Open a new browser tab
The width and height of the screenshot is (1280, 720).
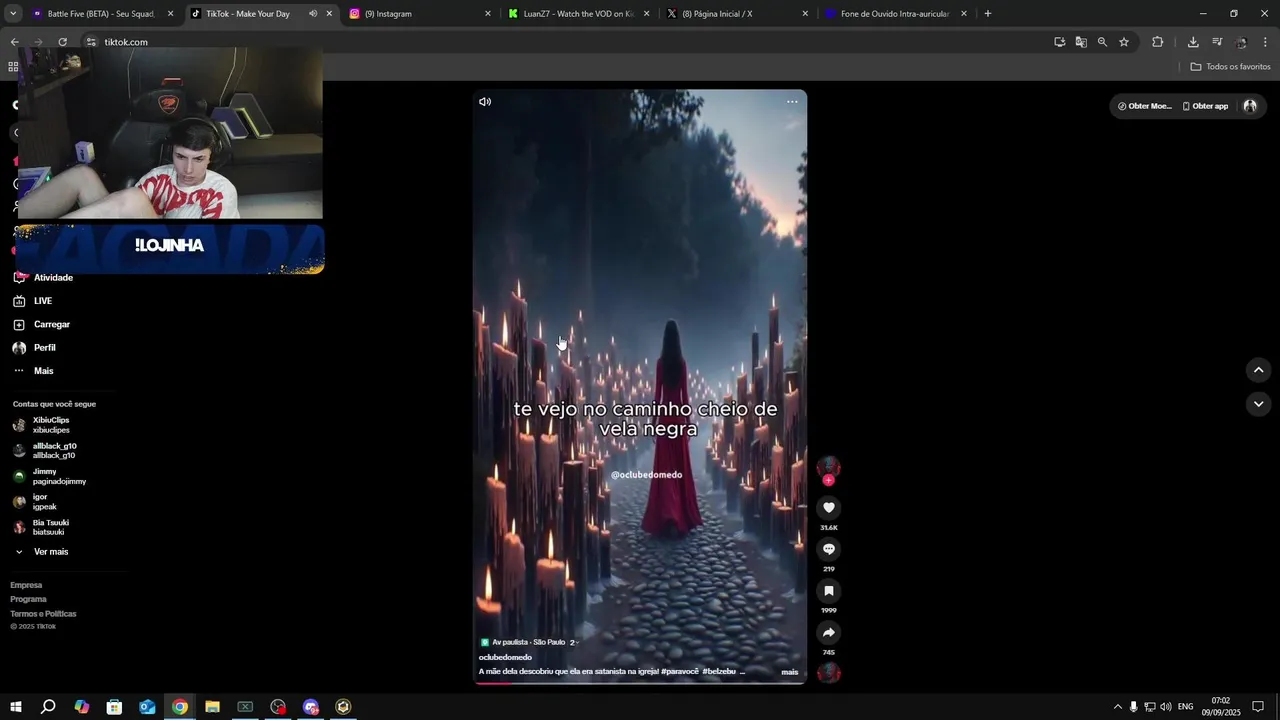(x=988, y=14)
